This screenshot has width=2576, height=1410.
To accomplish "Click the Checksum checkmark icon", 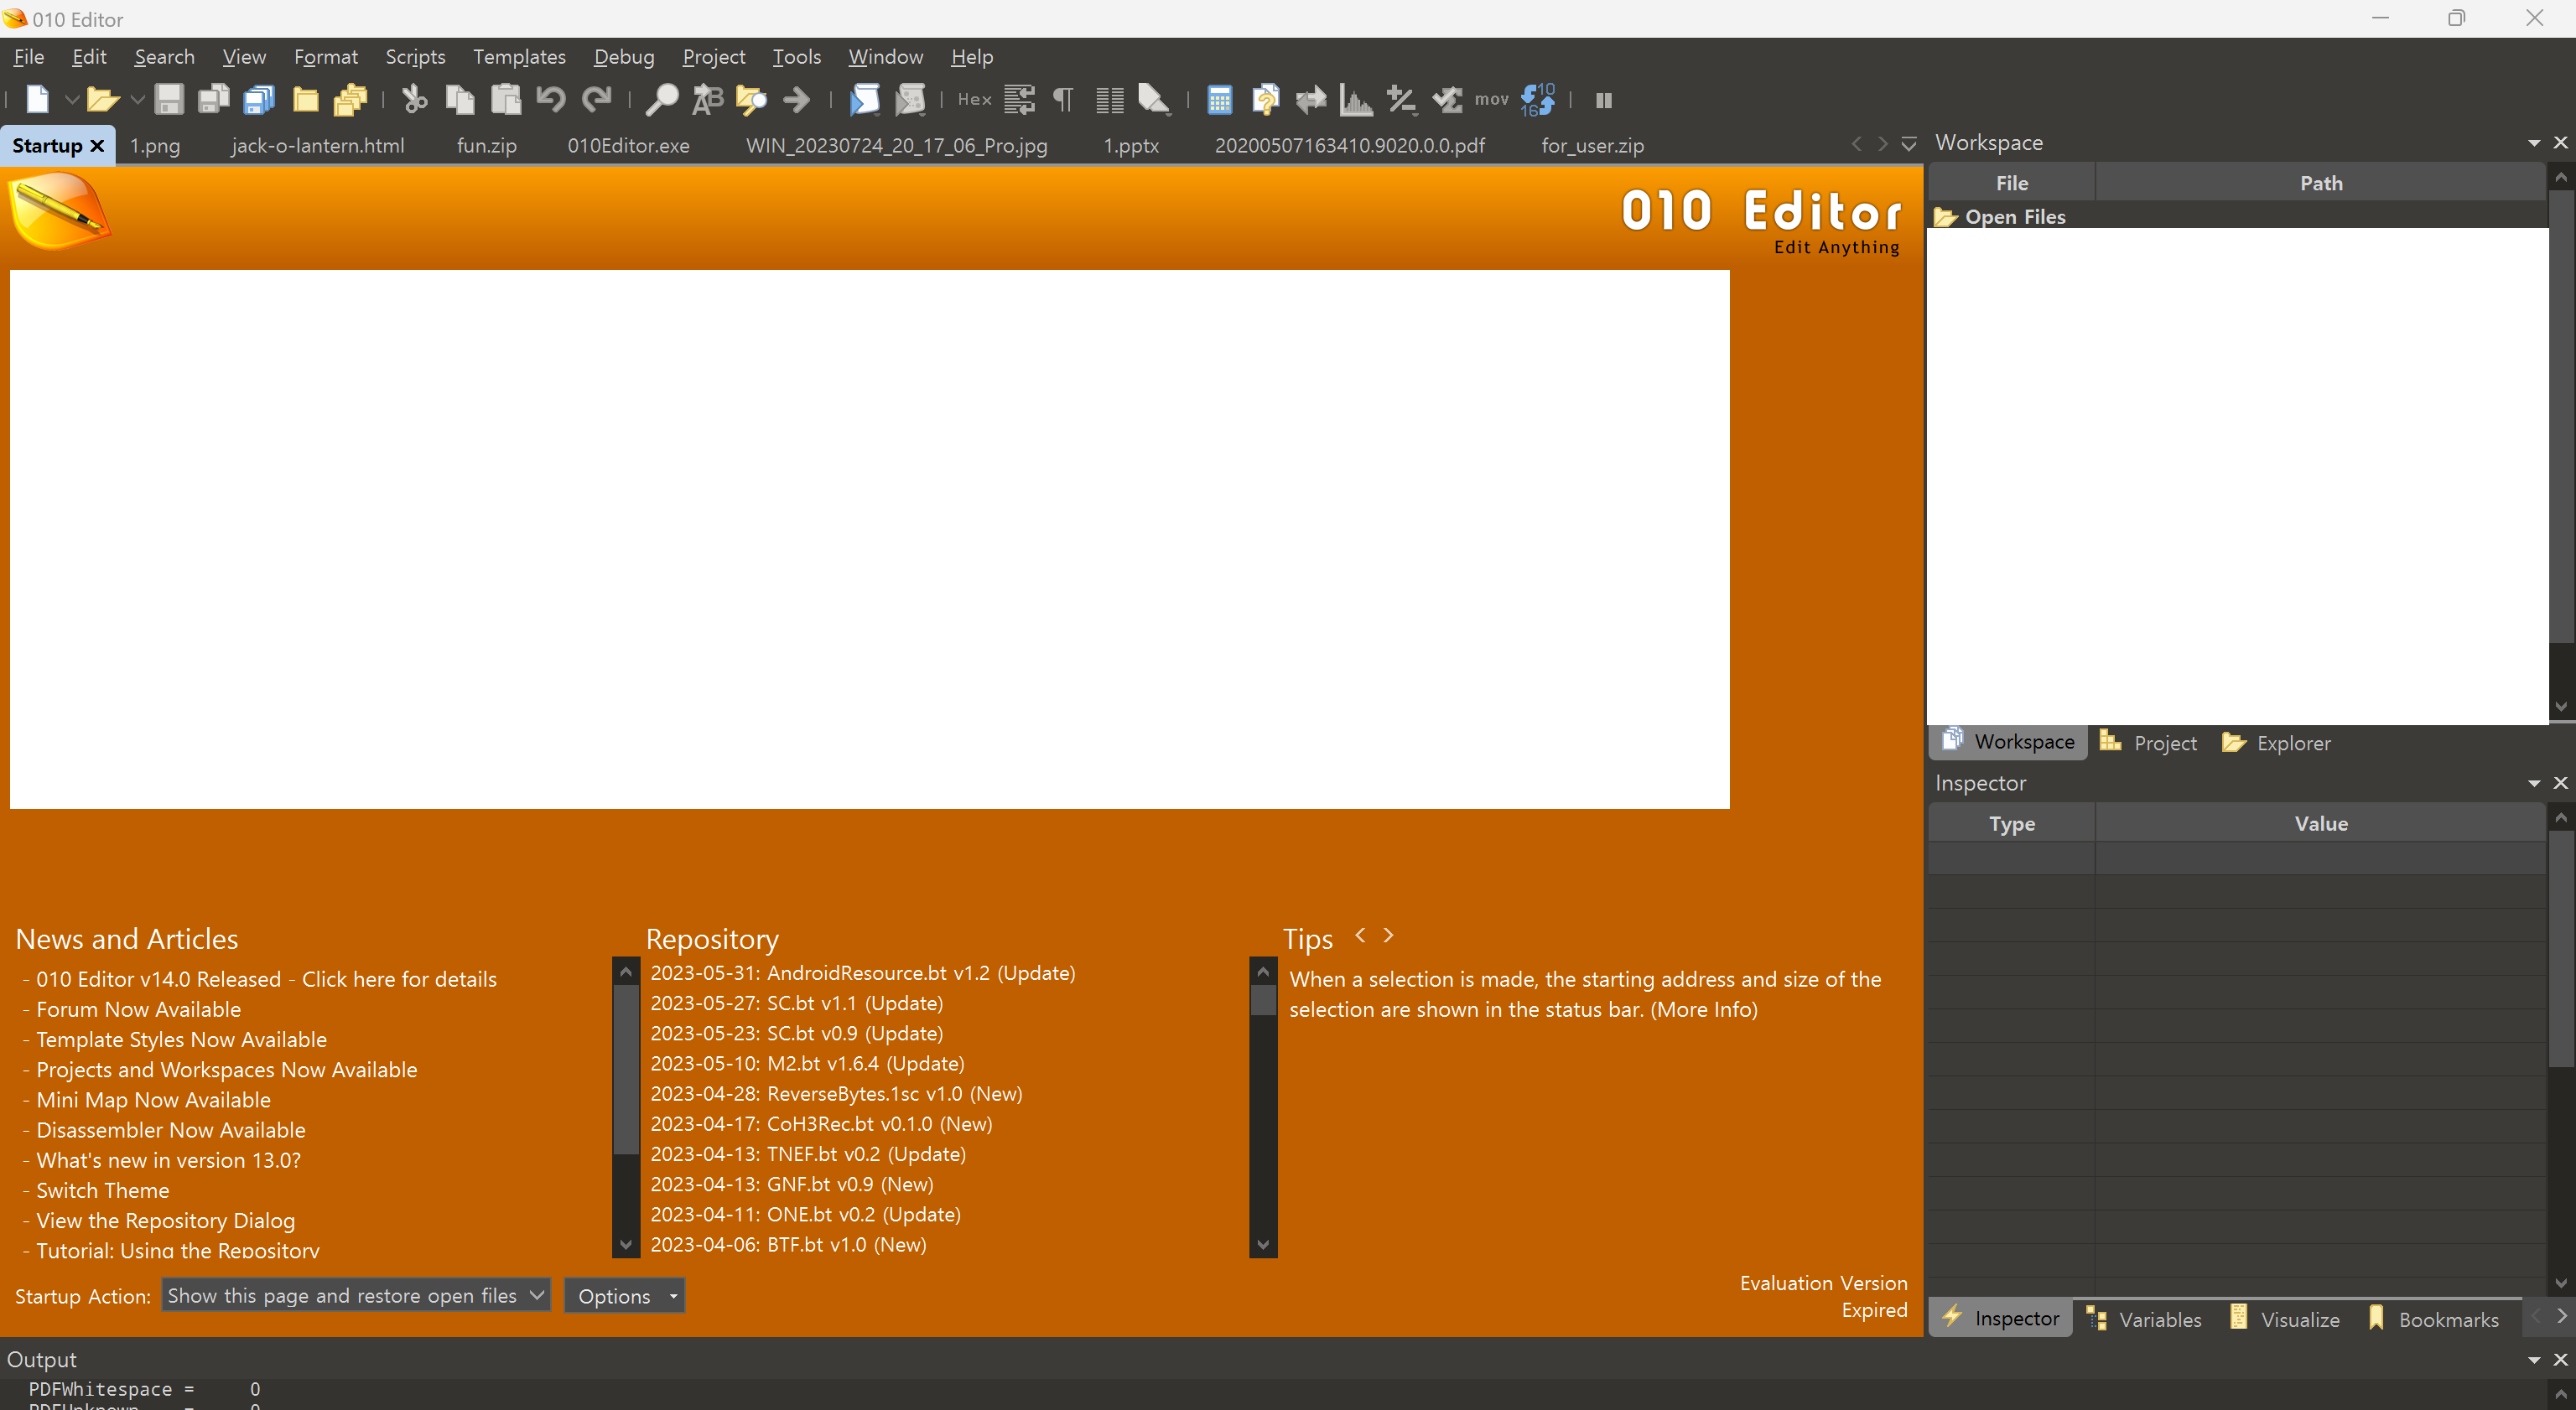I will (1447, 99).
